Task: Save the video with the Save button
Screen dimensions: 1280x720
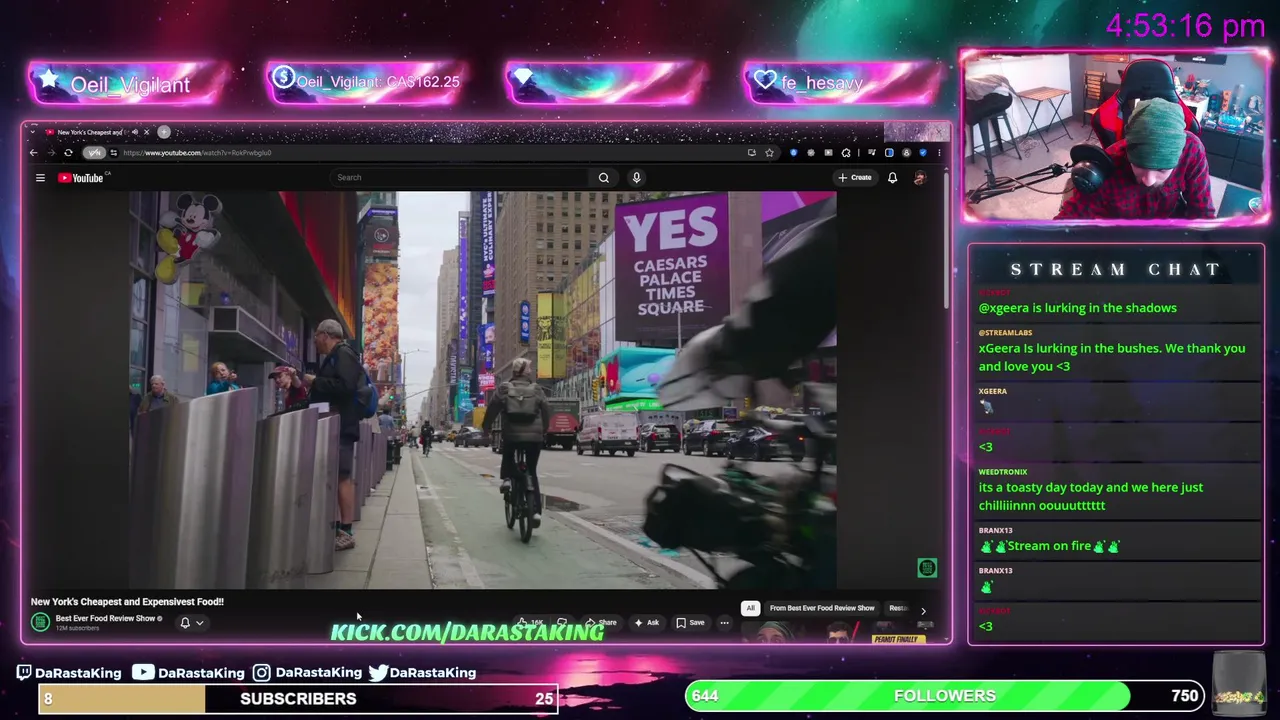Action: [x=690, y=623]
